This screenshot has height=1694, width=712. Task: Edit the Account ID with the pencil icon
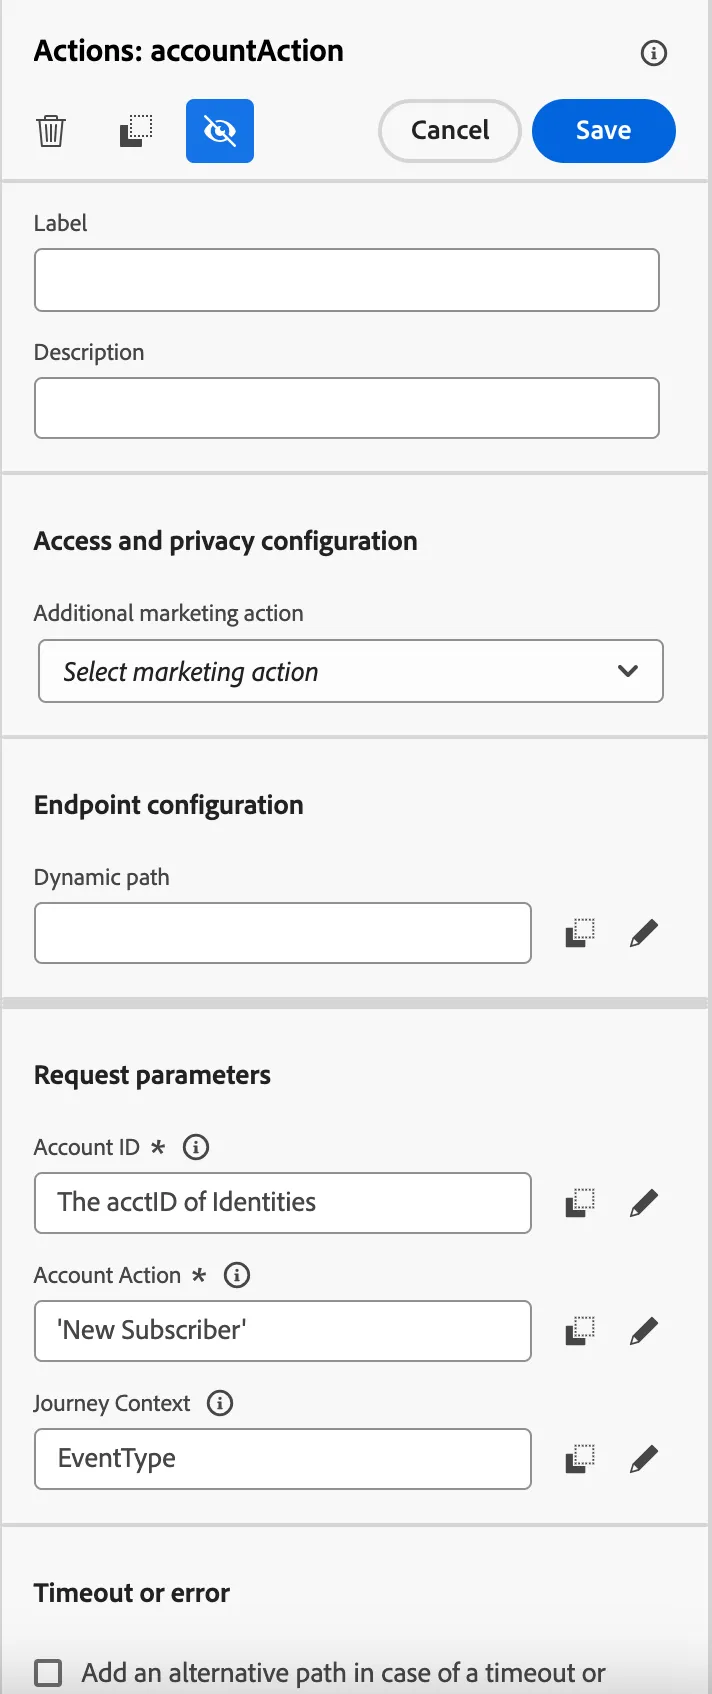point(644,1203)
